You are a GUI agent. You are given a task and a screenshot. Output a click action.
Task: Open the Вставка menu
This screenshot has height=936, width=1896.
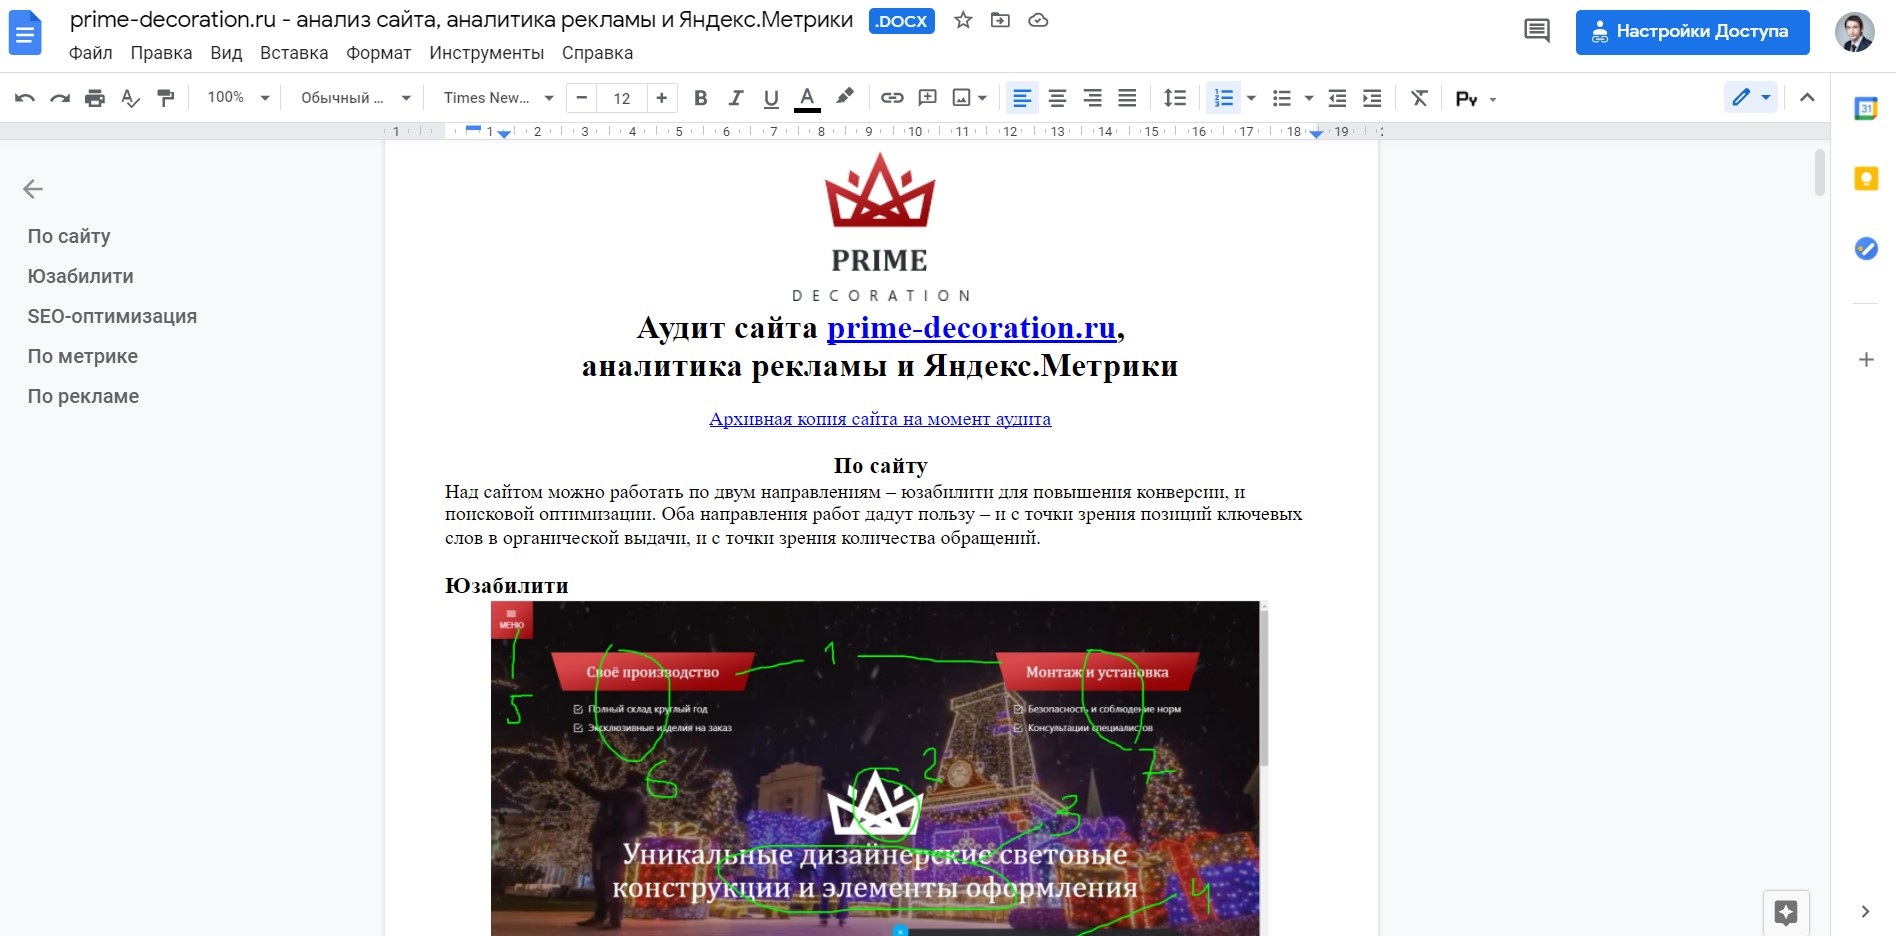(x=293, y=53)
